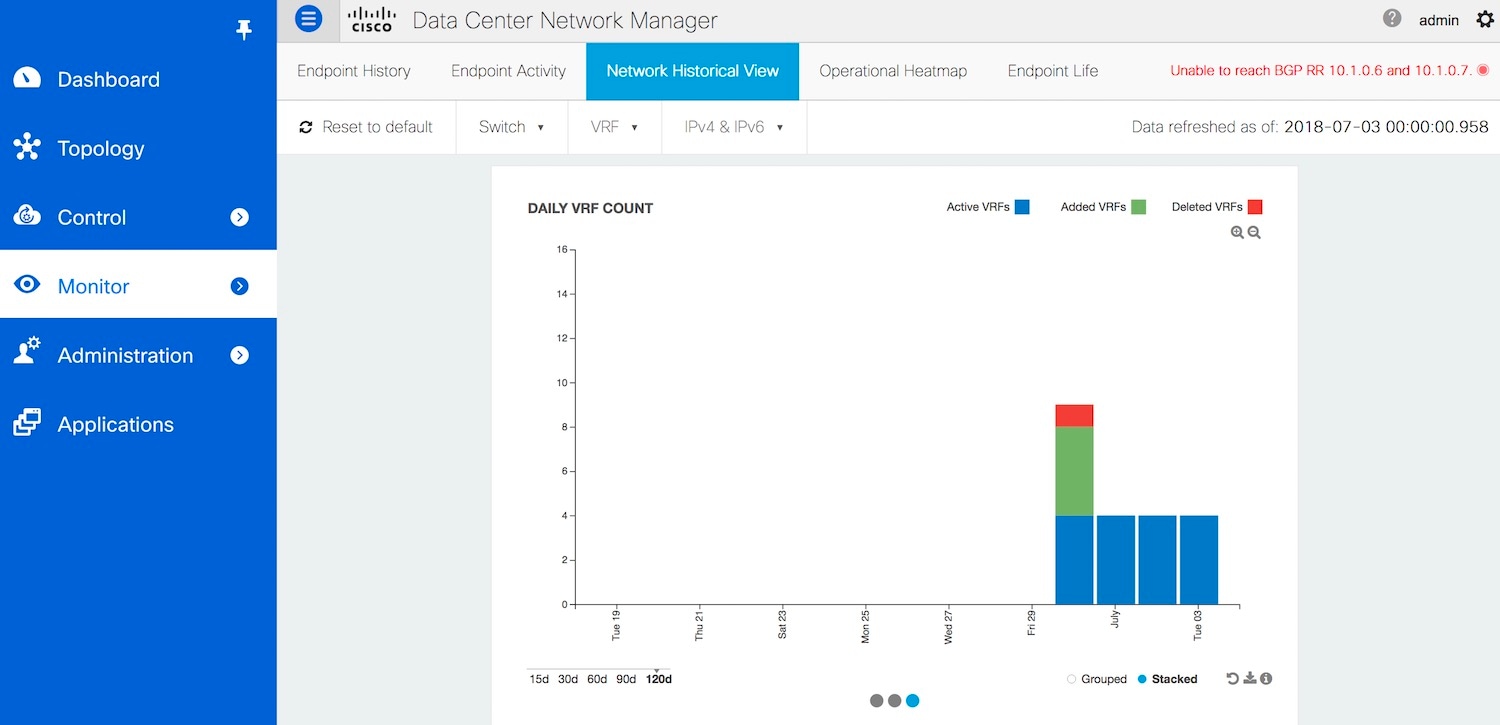
Task: Expand the IPv4 & IPv6 dropdown
Action: pos(733,127)
